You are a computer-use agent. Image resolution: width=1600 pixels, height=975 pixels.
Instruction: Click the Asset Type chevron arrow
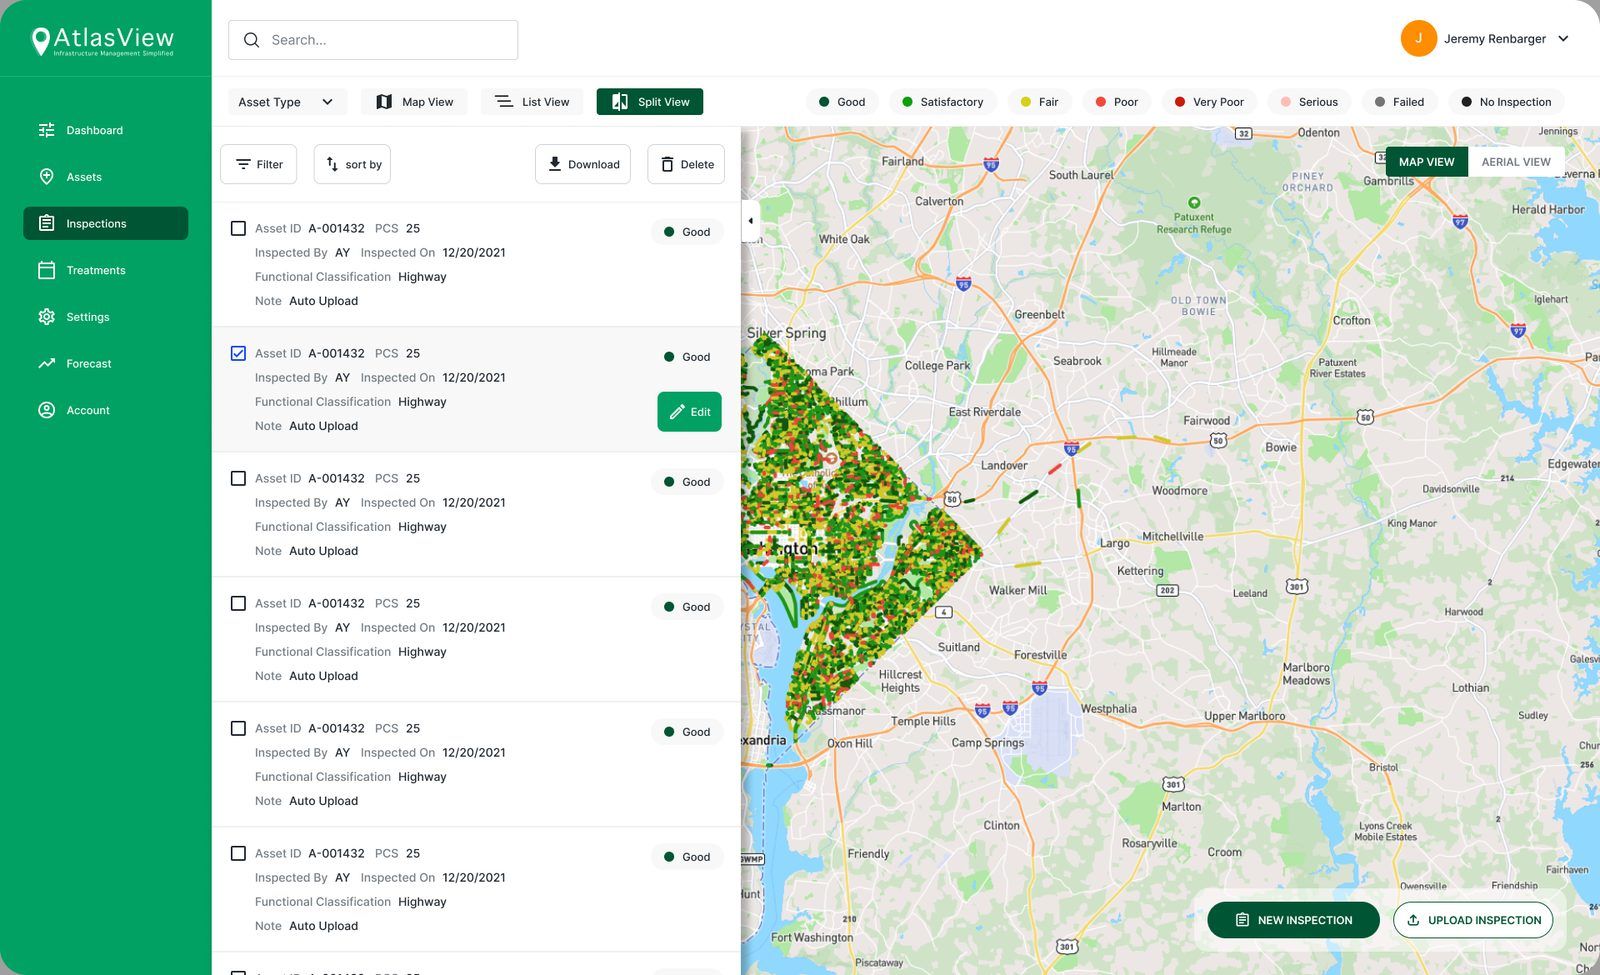point(327,102)
